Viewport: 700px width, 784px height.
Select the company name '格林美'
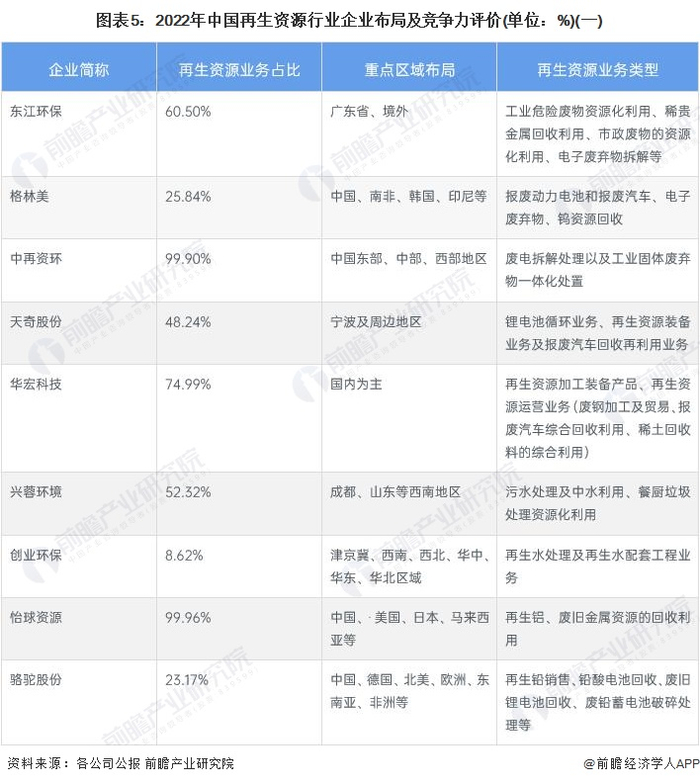click(30, 196)
